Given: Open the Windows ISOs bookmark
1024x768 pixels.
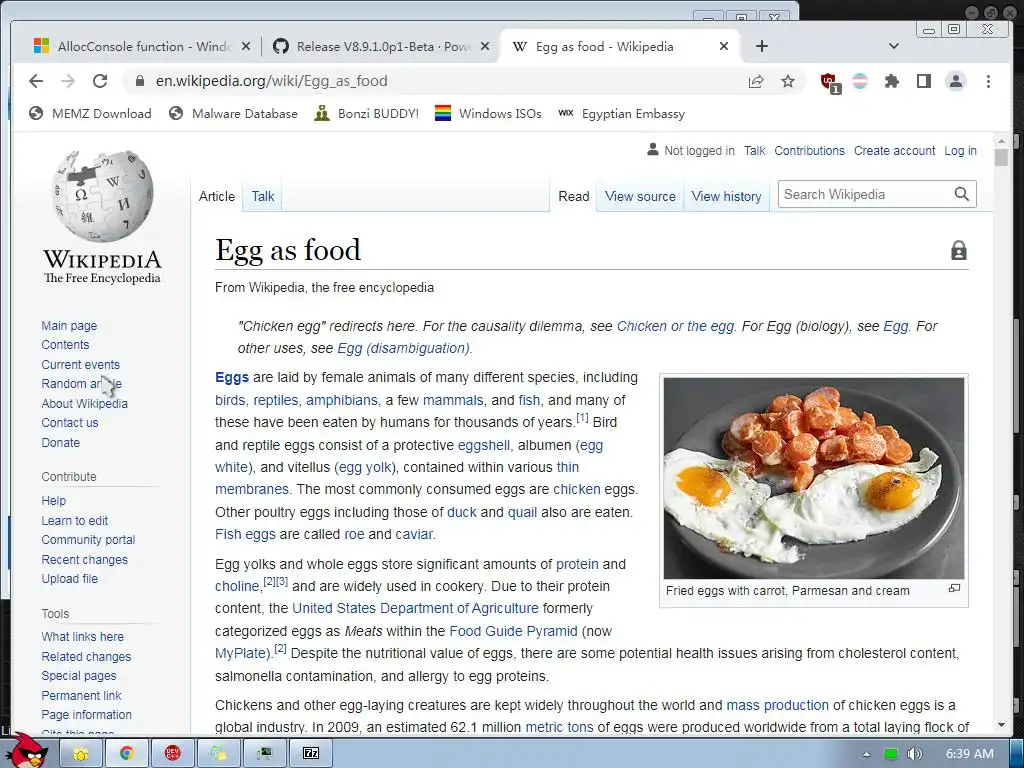Looking at the screenshot, I should pos(488,114).
